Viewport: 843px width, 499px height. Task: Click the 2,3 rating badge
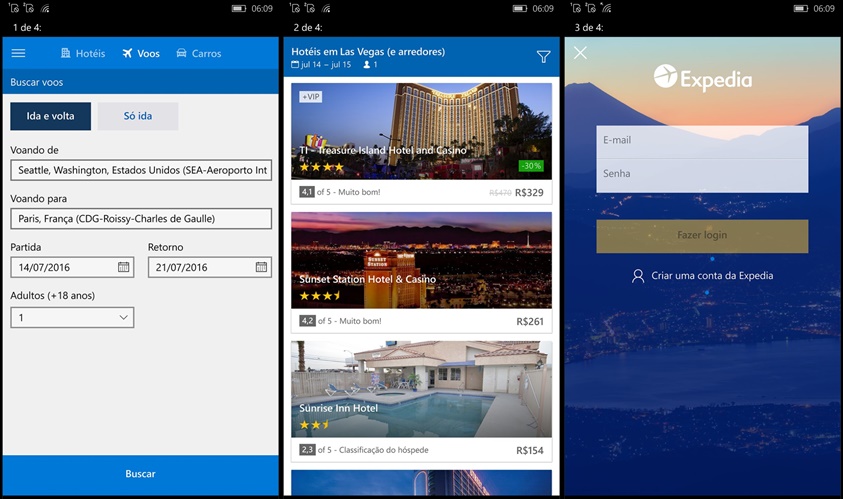coord(307,450)
